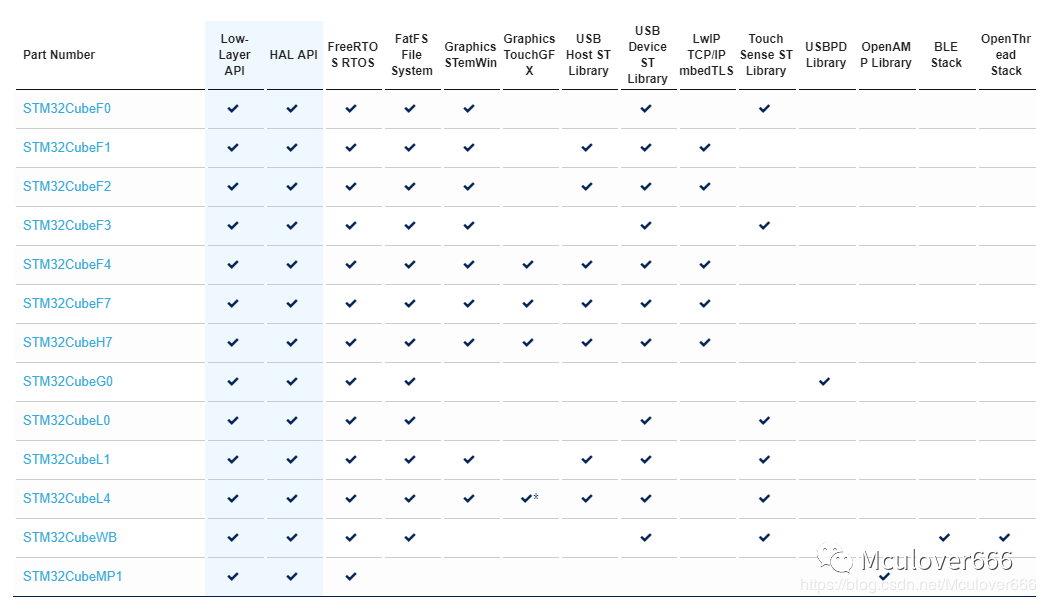
Task: Click STM32CubeMP1 FreeRTOS RTOS checkmark
Action: [x=351, y=576]
